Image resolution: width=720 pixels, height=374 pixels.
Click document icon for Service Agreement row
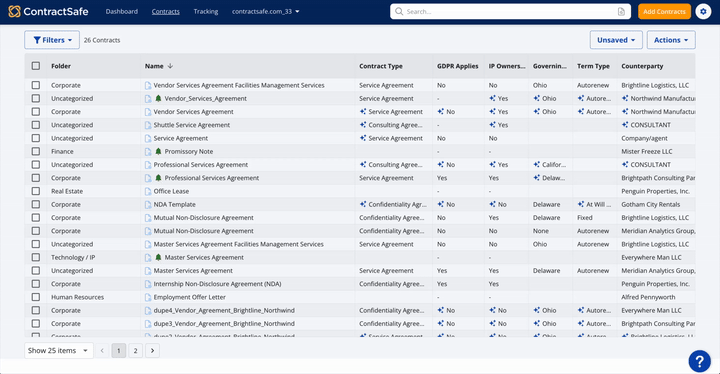coord(148,138)
